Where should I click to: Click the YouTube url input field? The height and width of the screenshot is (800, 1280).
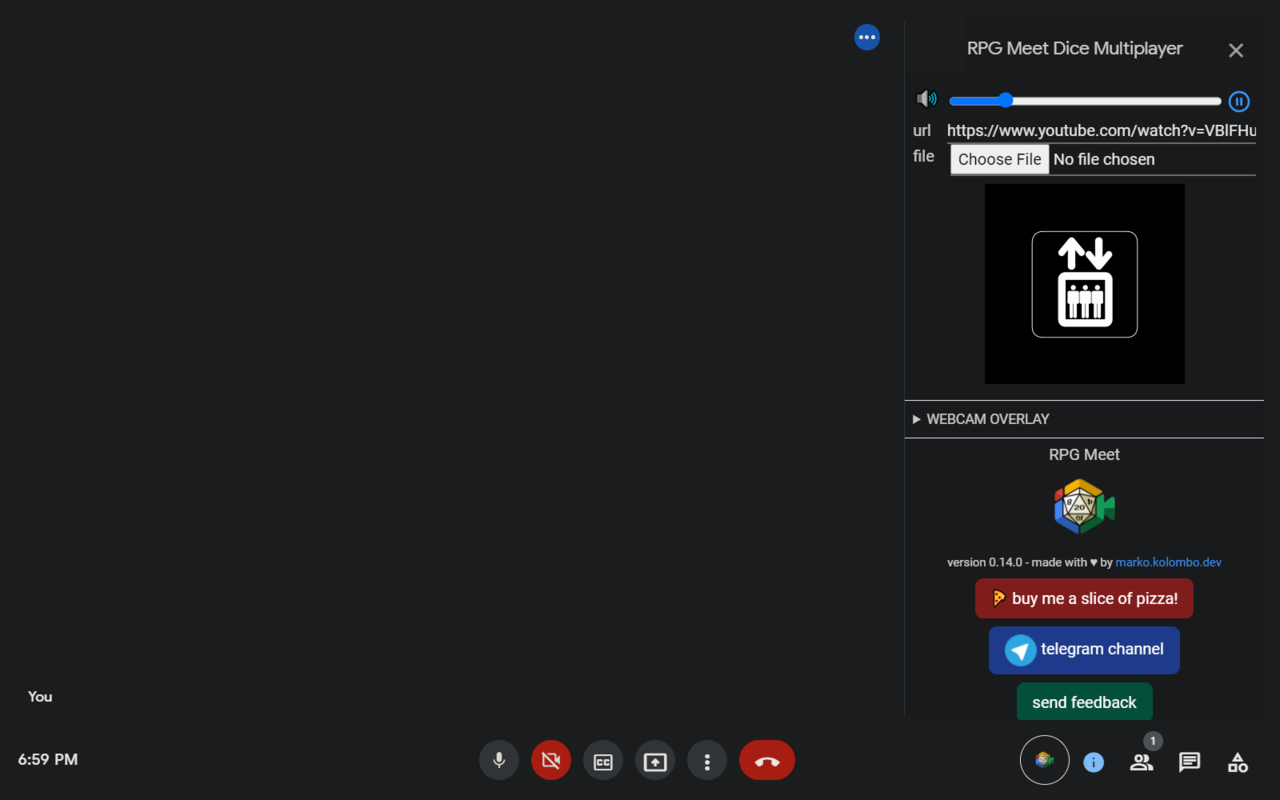tap(1101, 131)
